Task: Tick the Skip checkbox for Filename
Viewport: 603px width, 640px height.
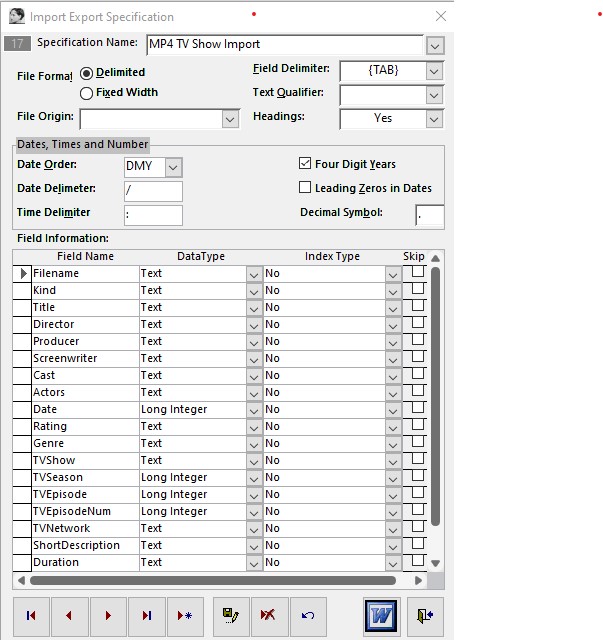Action: [418, 272]
